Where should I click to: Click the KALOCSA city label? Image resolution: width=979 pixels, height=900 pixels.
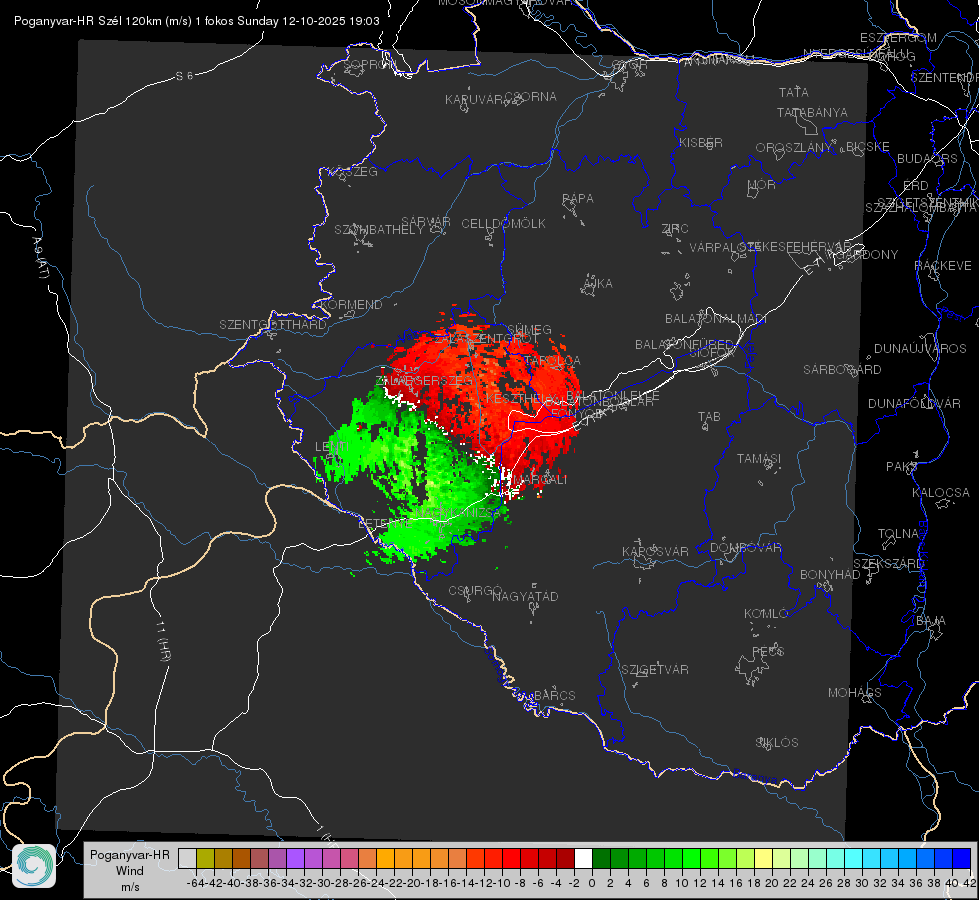click(941, 493)
